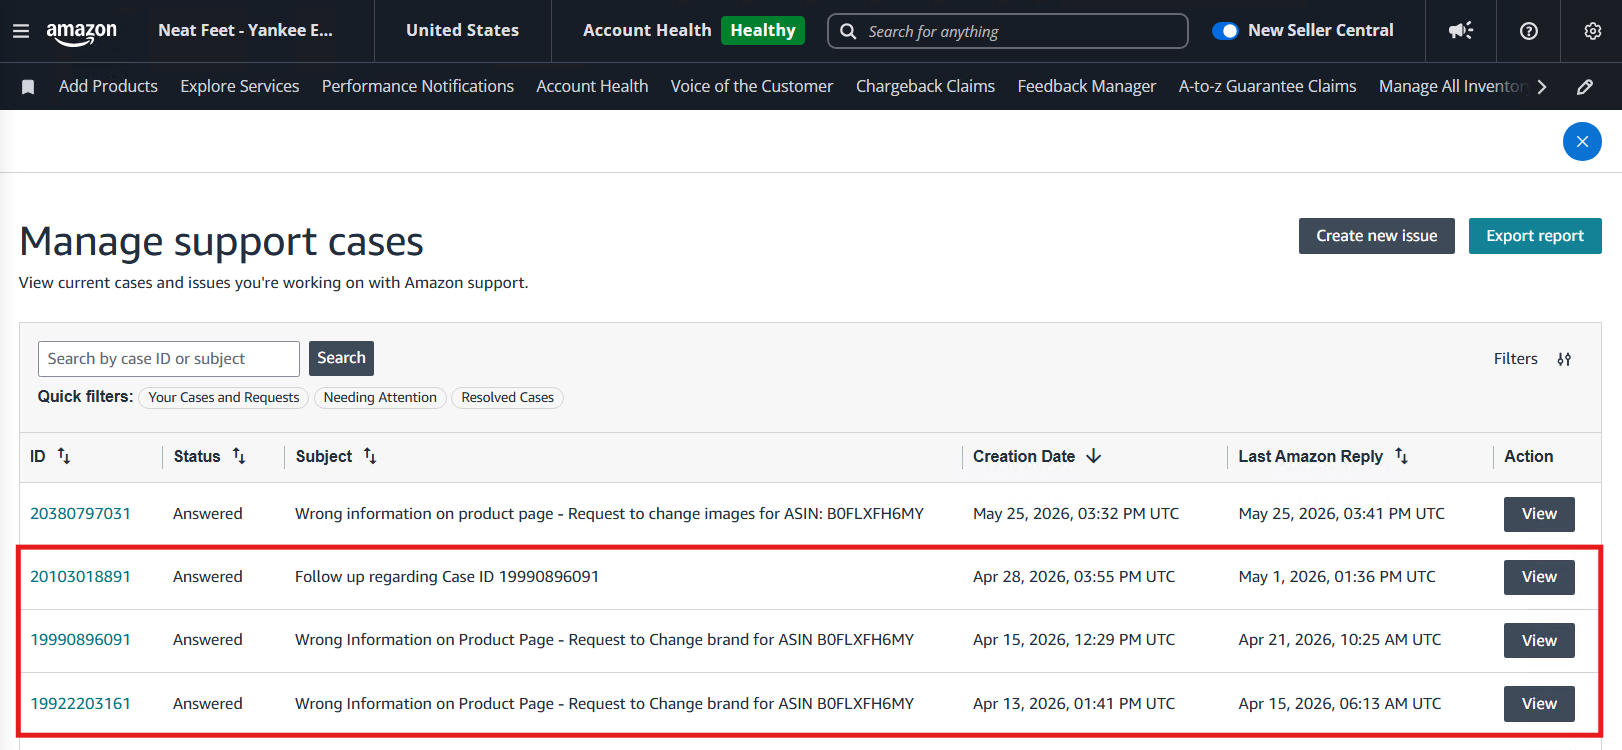The width and height of the screenshot is (1622, 750).
Task: Expand more bookmark links with chevron
Action: point(1542,87)
